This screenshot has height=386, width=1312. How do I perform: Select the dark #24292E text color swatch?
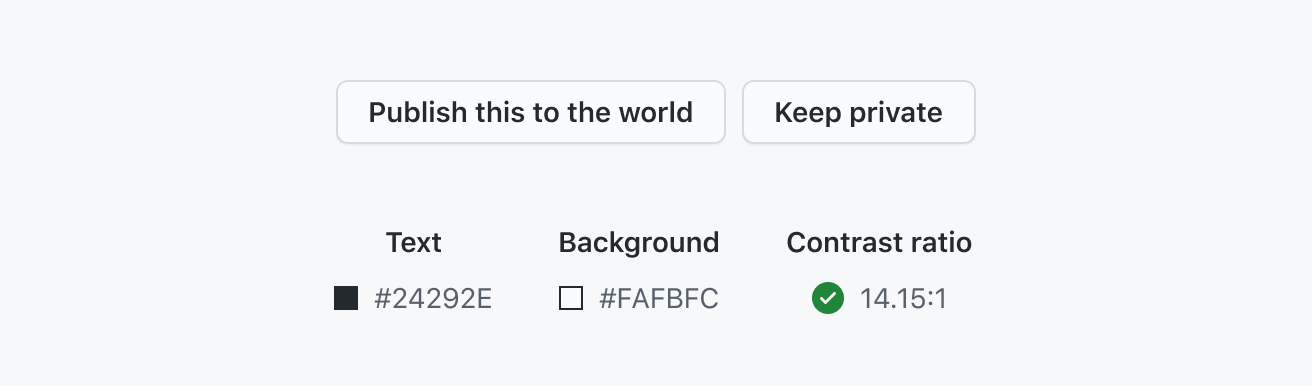pos(346,298)
